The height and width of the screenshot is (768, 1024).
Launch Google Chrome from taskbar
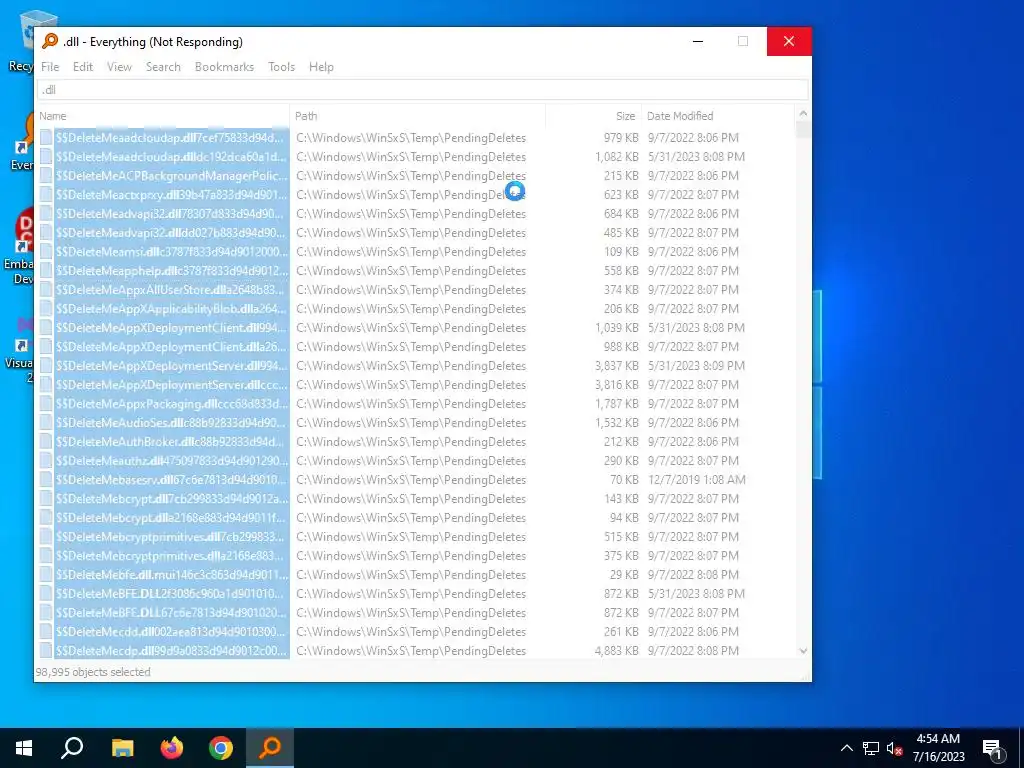point(221,748)
